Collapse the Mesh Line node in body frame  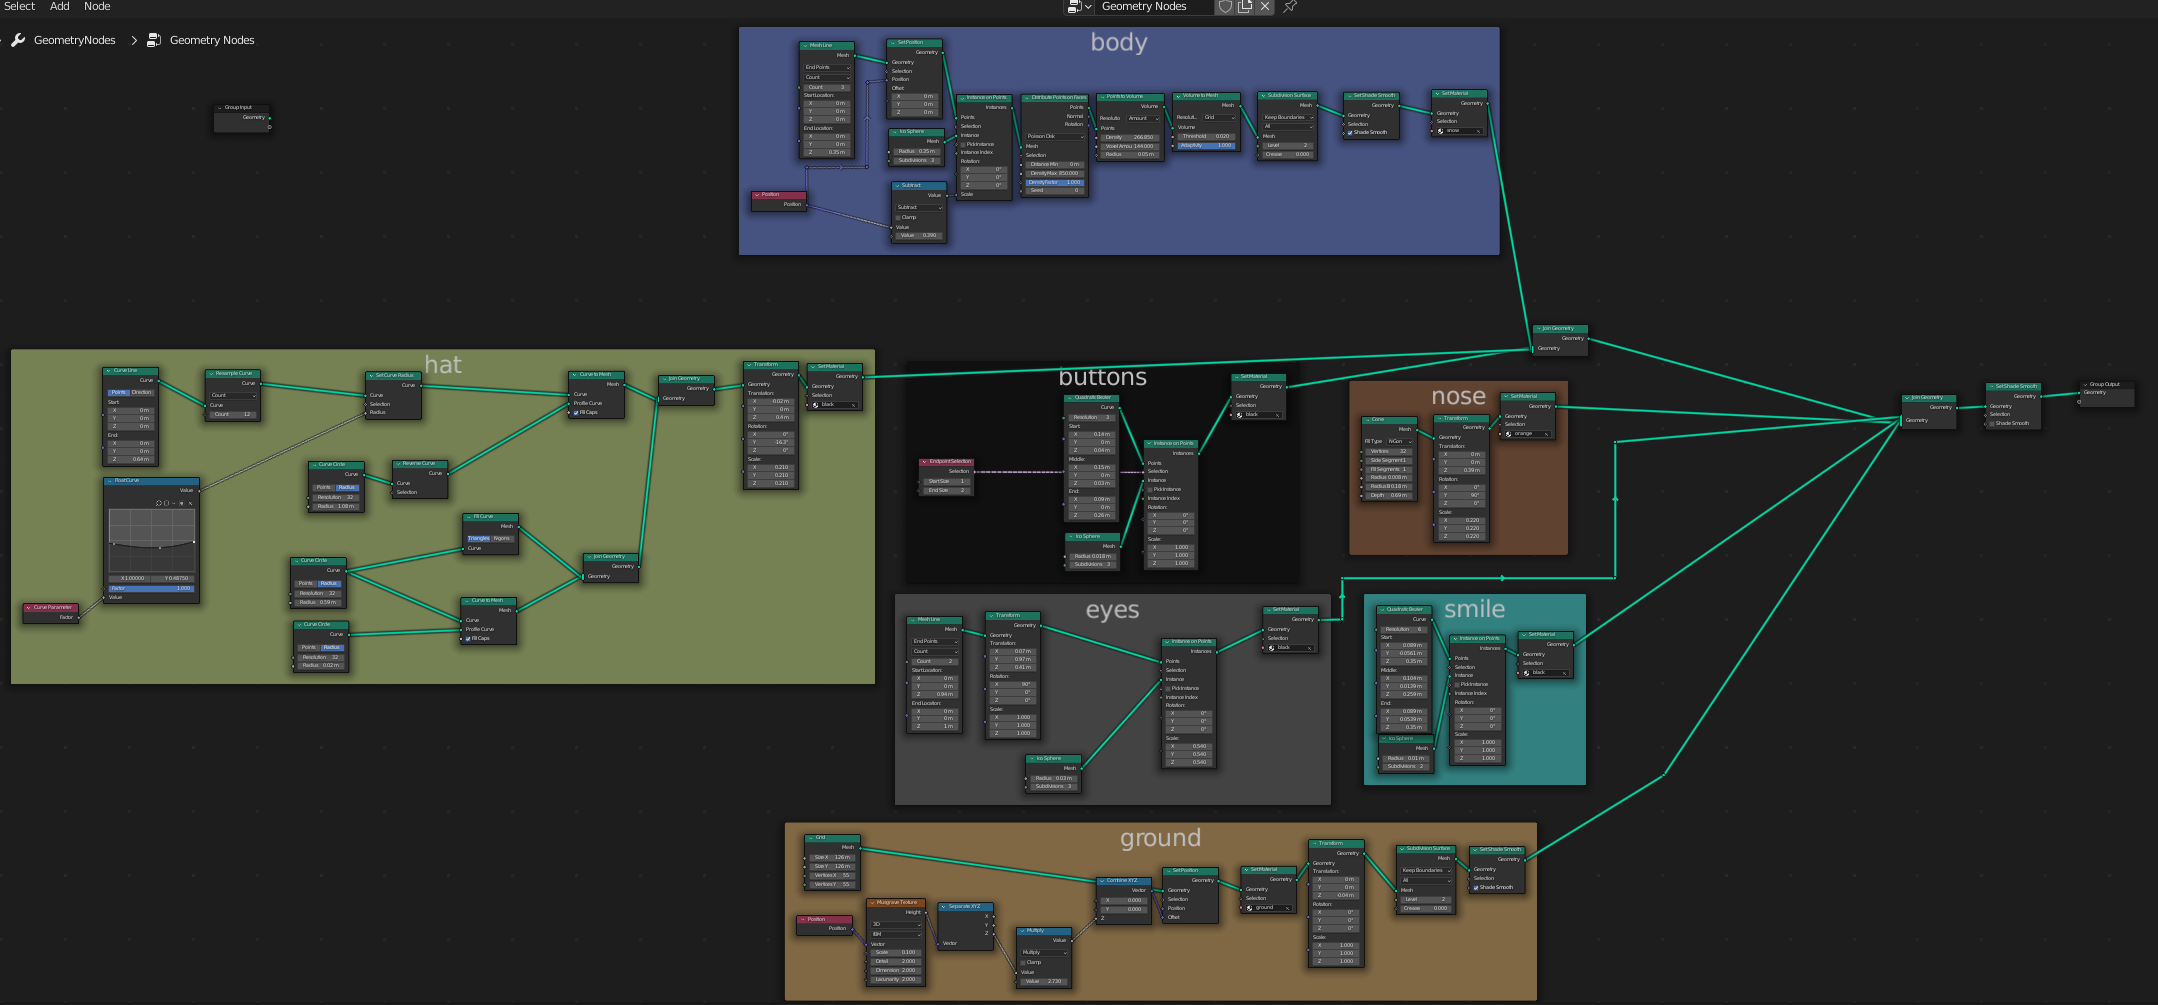[805, 45]
